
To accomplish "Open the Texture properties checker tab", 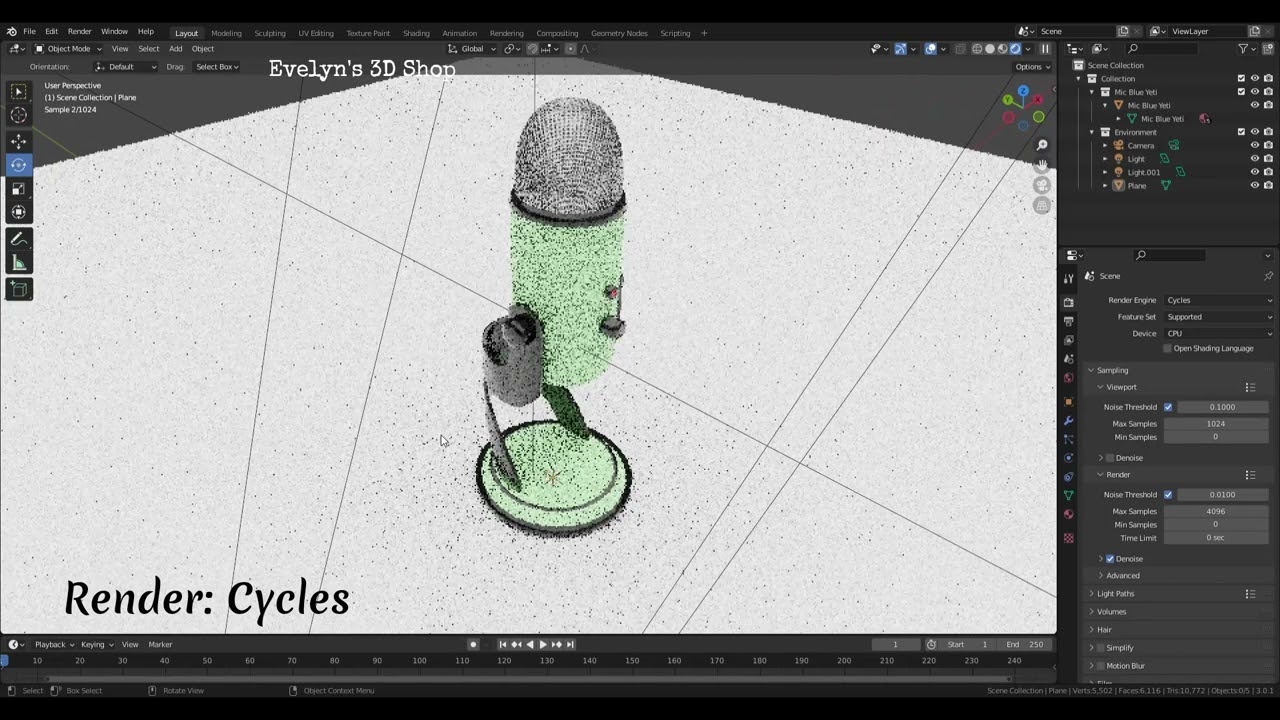I will [x=1069, y=538].
